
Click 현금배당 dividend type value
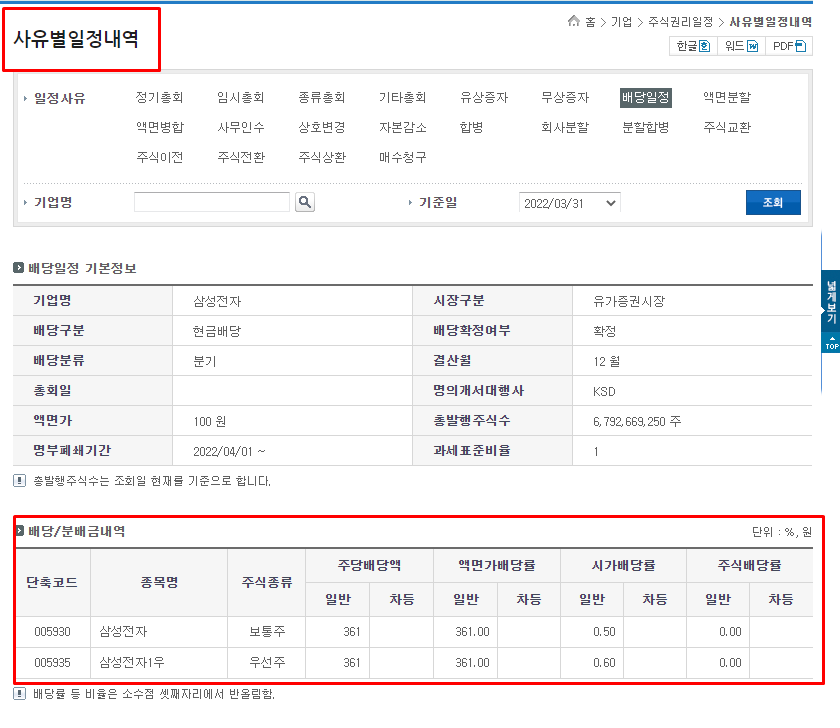click(217, 332)
